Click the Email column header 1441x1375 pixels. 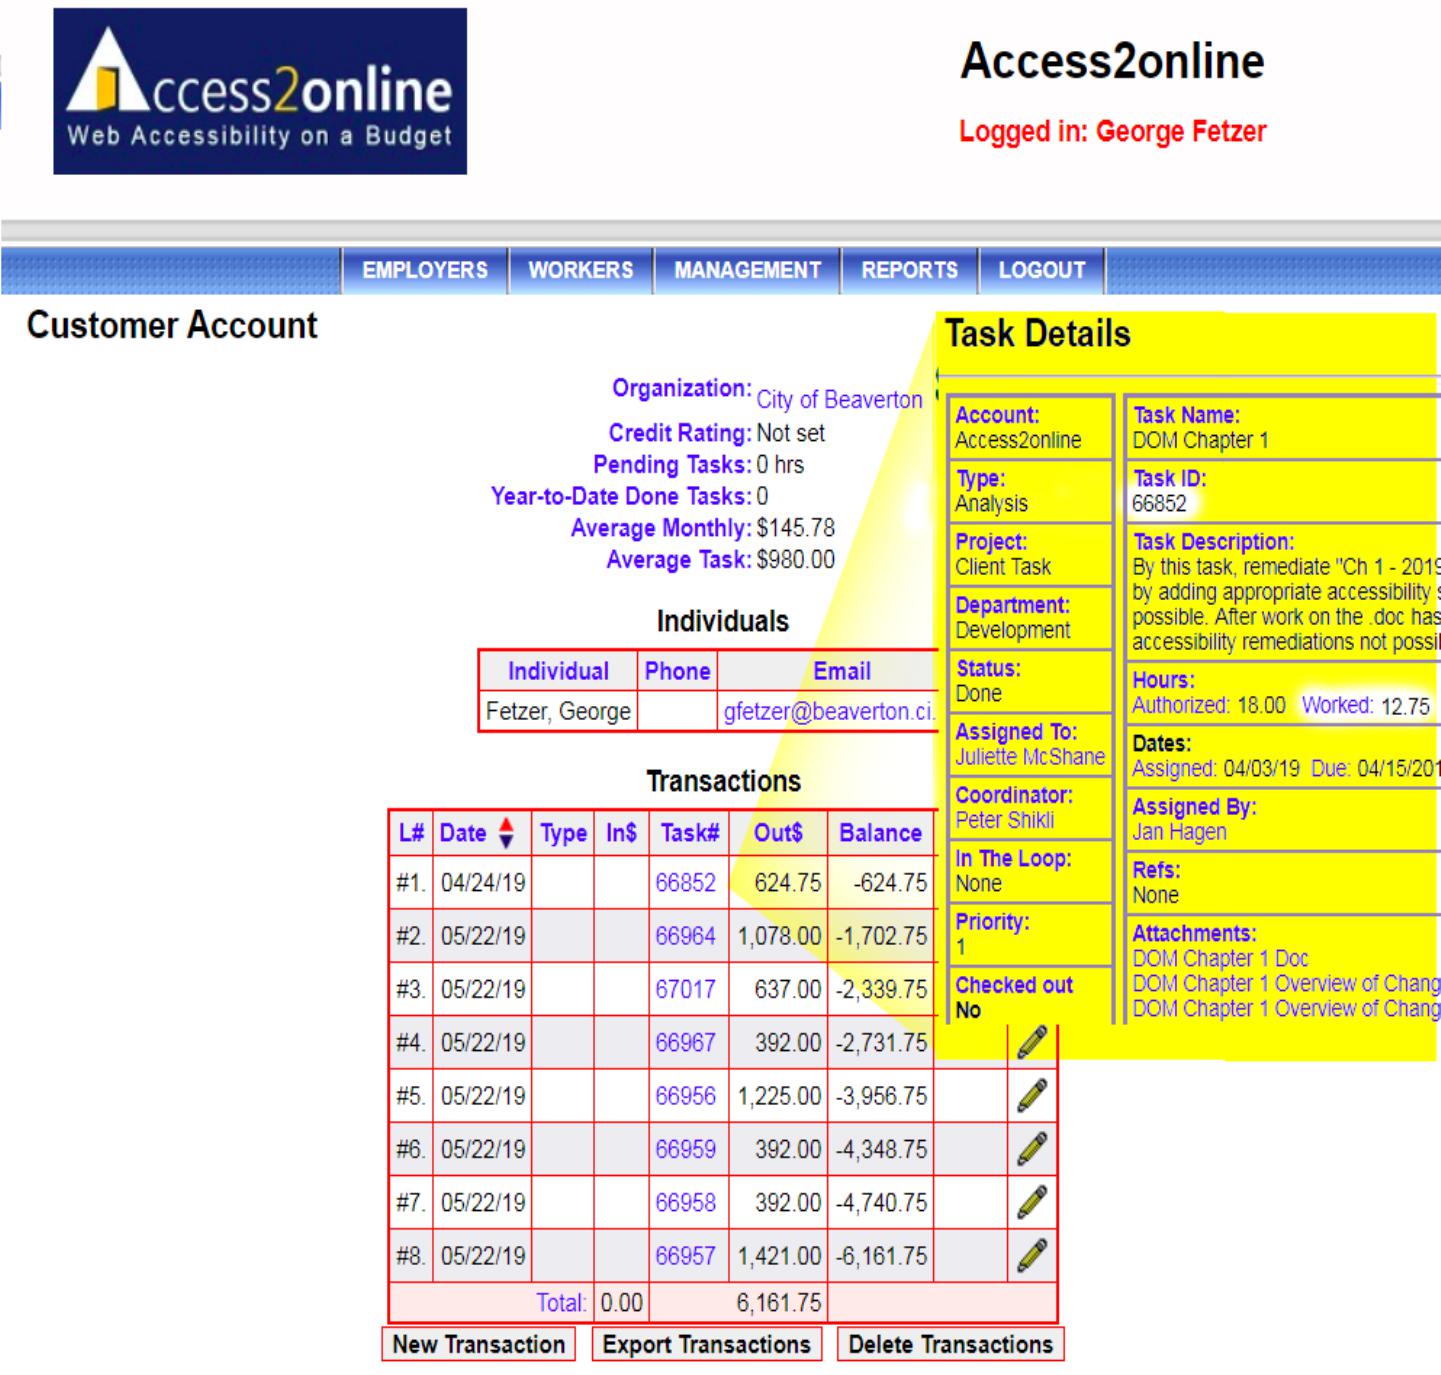[842, 671]
